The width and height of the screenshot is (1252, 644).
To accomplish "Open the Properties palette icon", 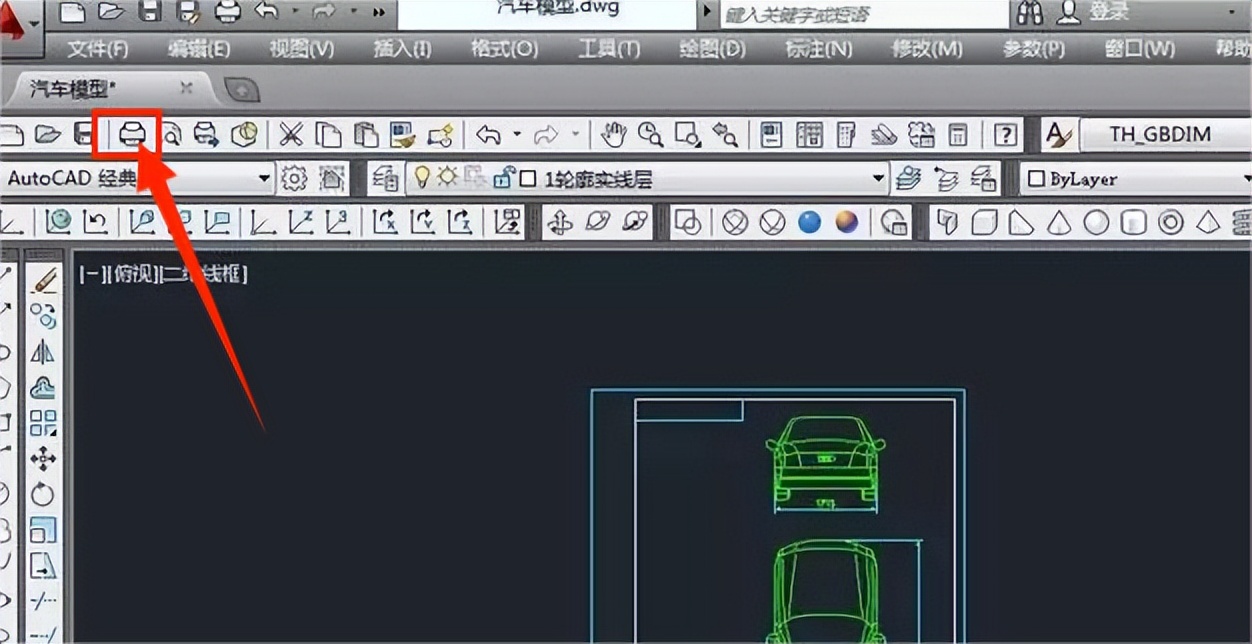I will (771, 134).
